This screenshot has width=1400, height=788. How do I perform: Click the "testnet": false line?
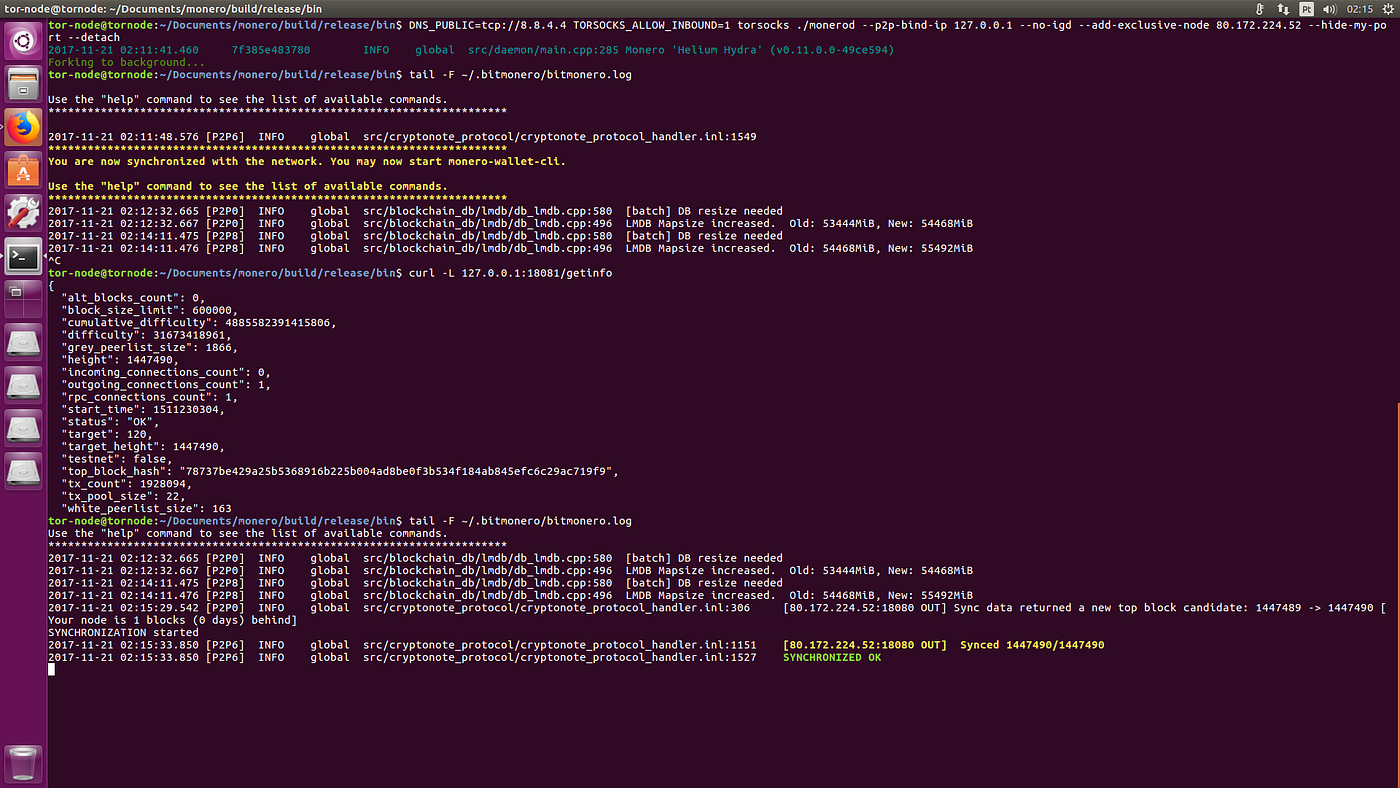[117, 459]
